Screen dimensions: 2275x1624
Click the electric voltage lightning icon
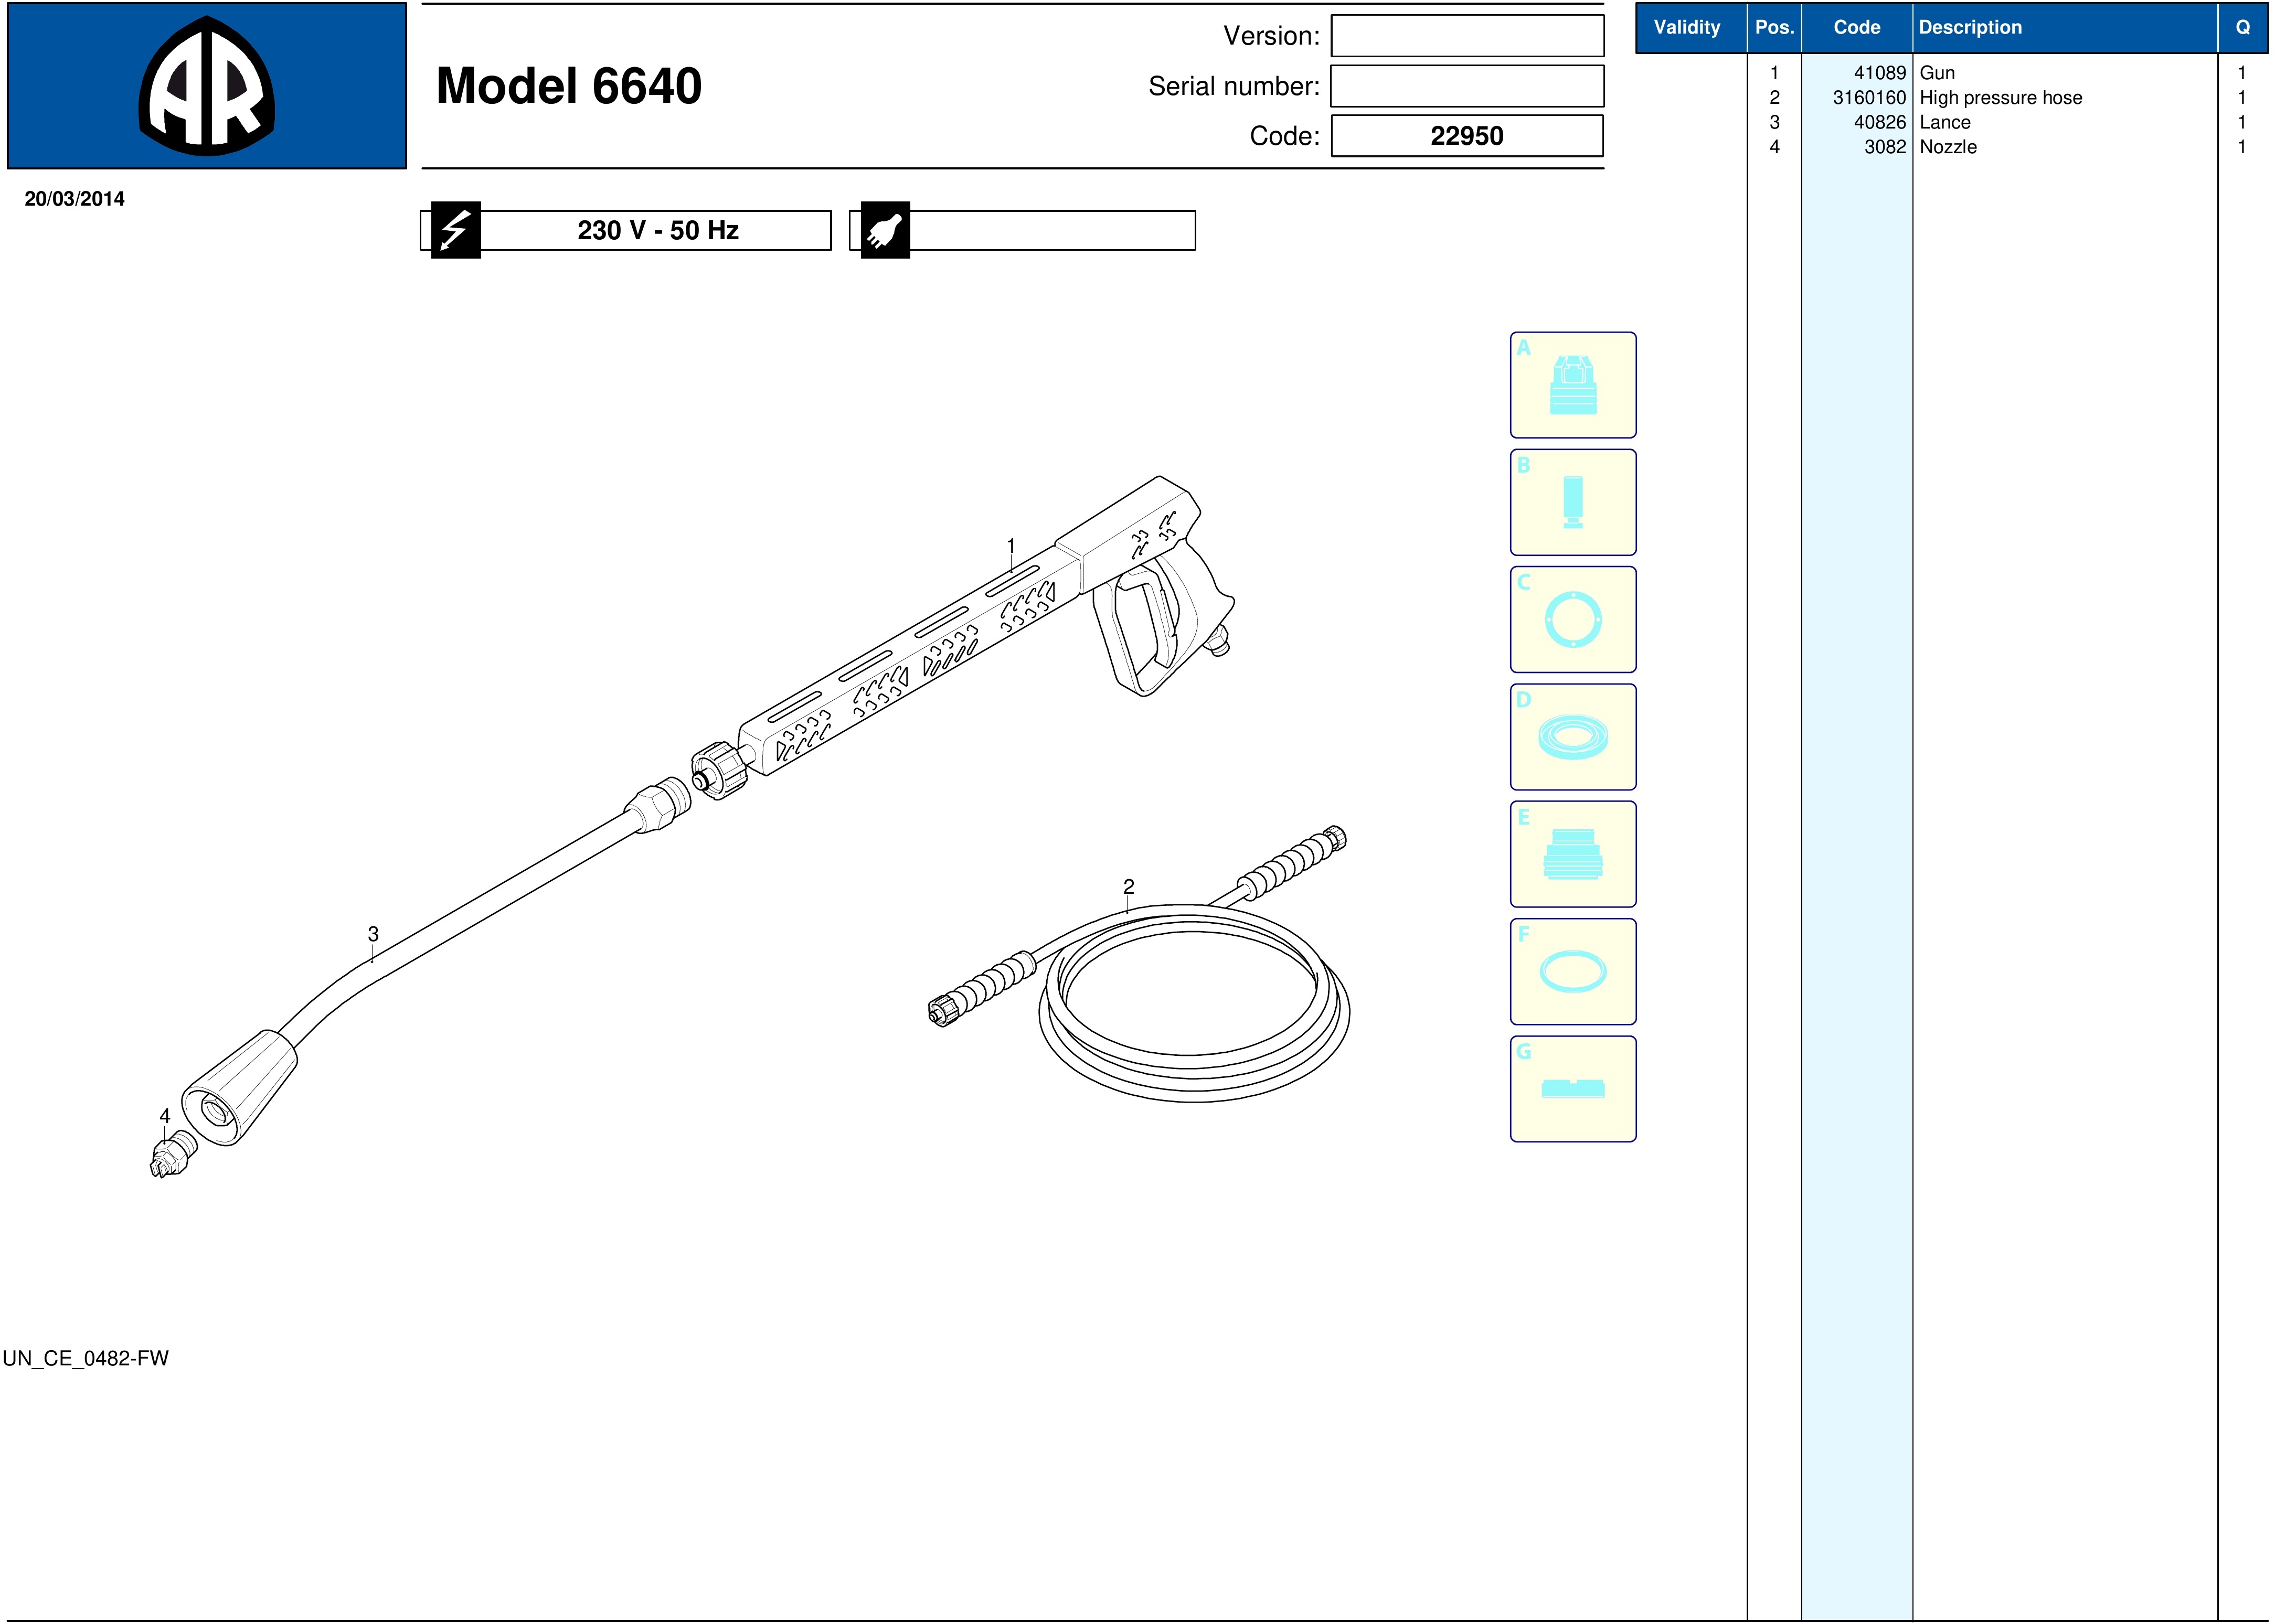point(456,230)
